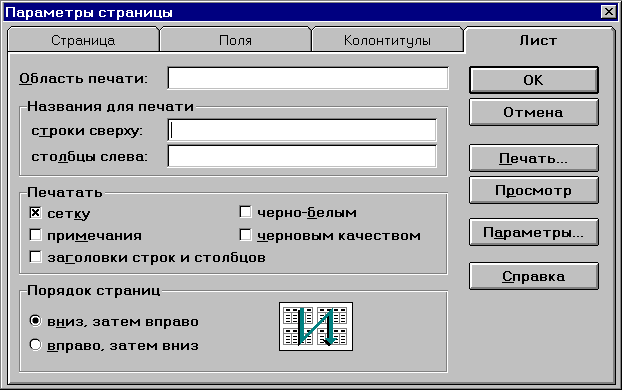Open help via Справка button

pyautogui.click(x=534, y=276)
